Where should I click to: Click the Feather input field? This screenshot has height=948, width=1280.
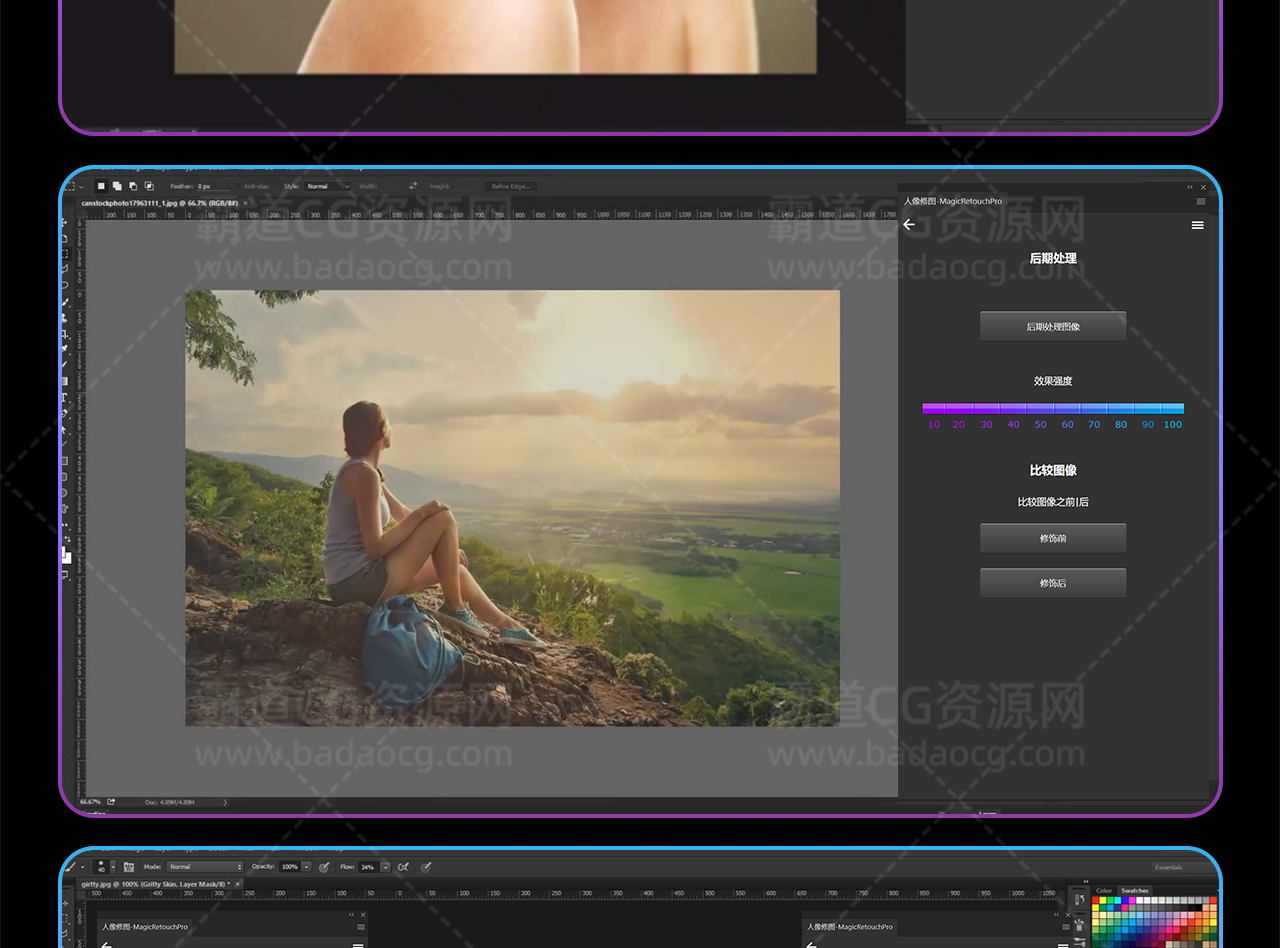pyautogui.click(x=212, y=186)
